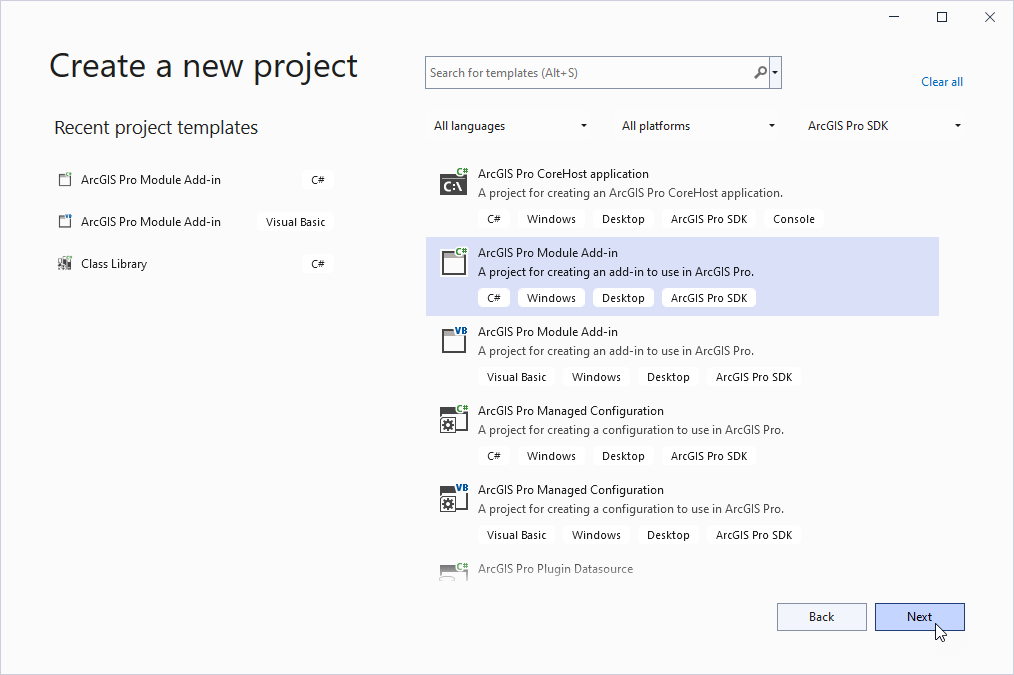
Task: Click recent Visual Basic Module Add-in icon
Action: click(65, 222)
